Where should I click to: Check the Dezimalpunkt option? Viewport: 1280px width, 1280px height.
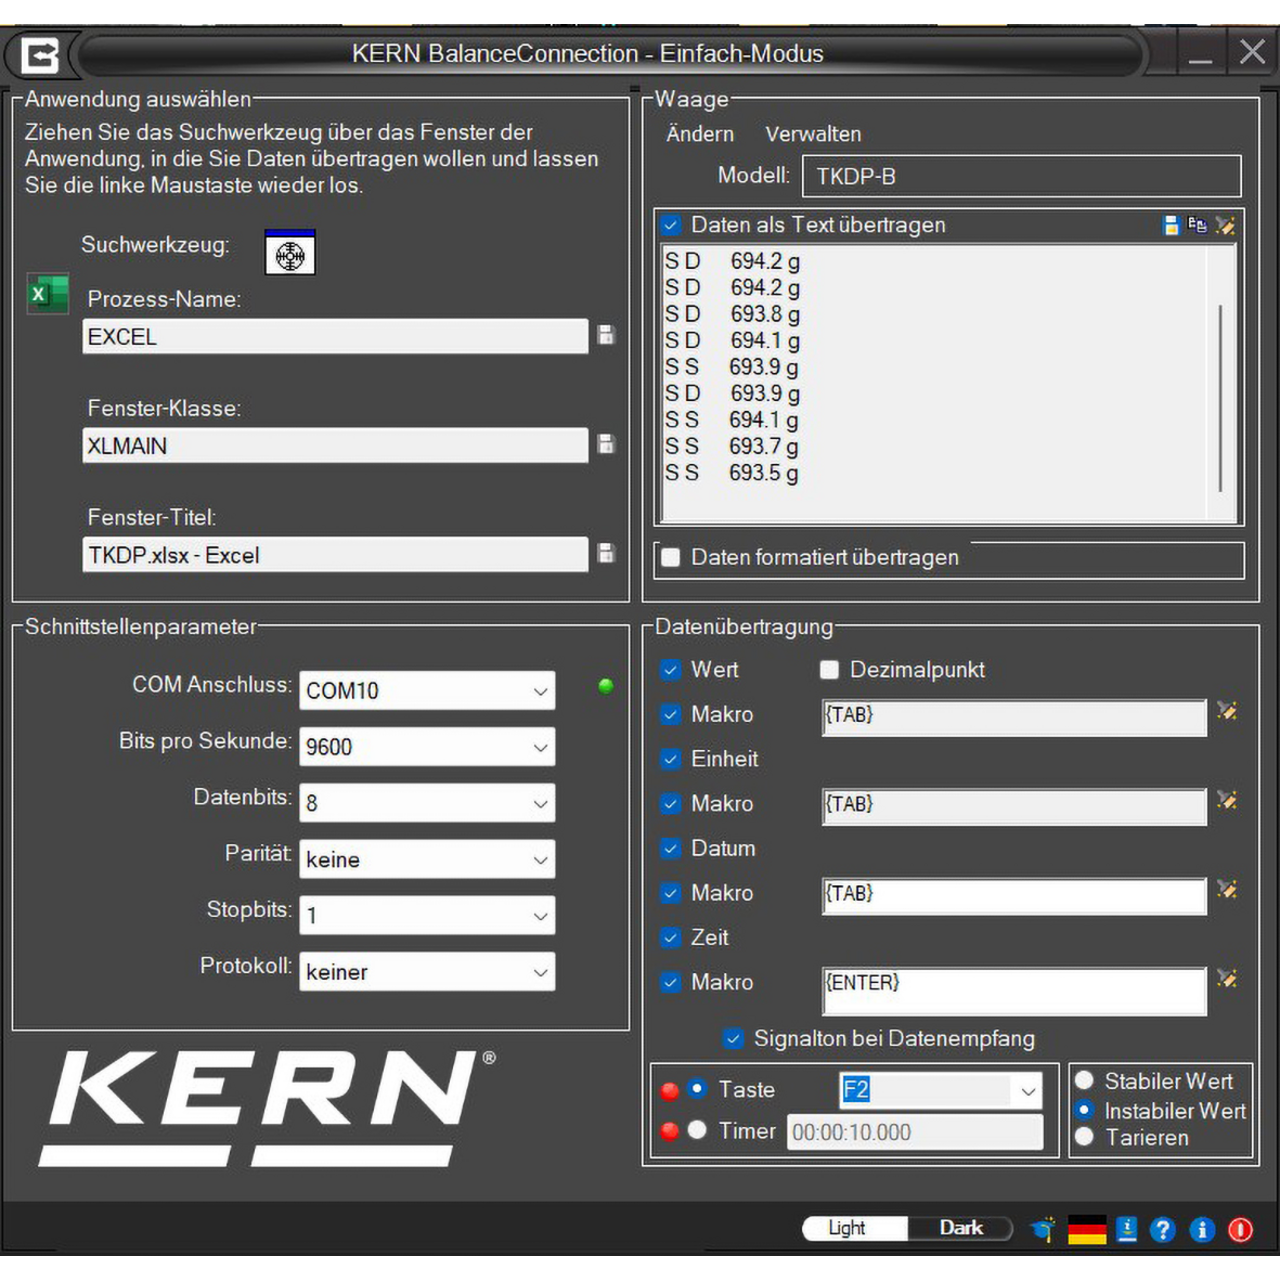pos(829,670)
